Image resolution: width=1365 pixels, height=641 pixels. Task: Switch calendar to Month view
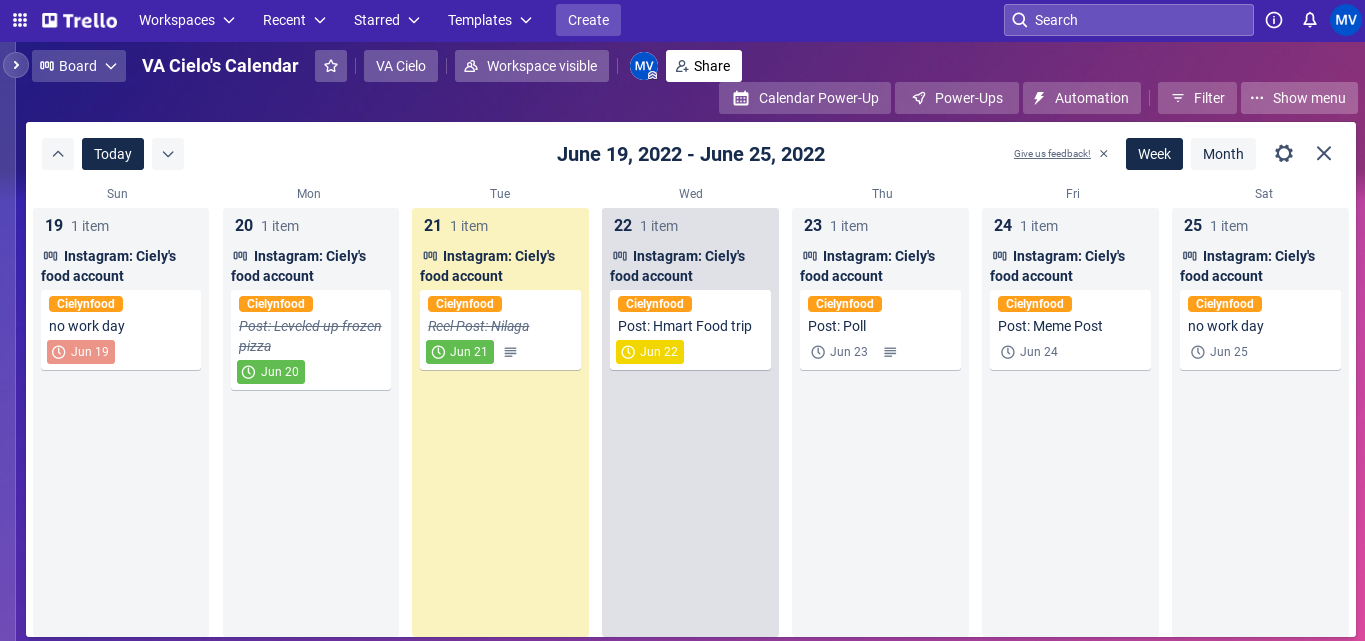pos(1223,154)
